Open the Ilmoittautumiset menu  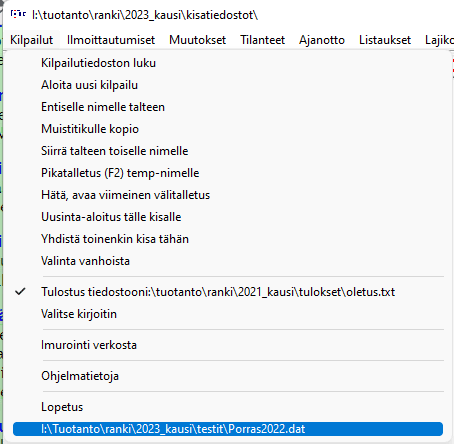pos(111,40)
